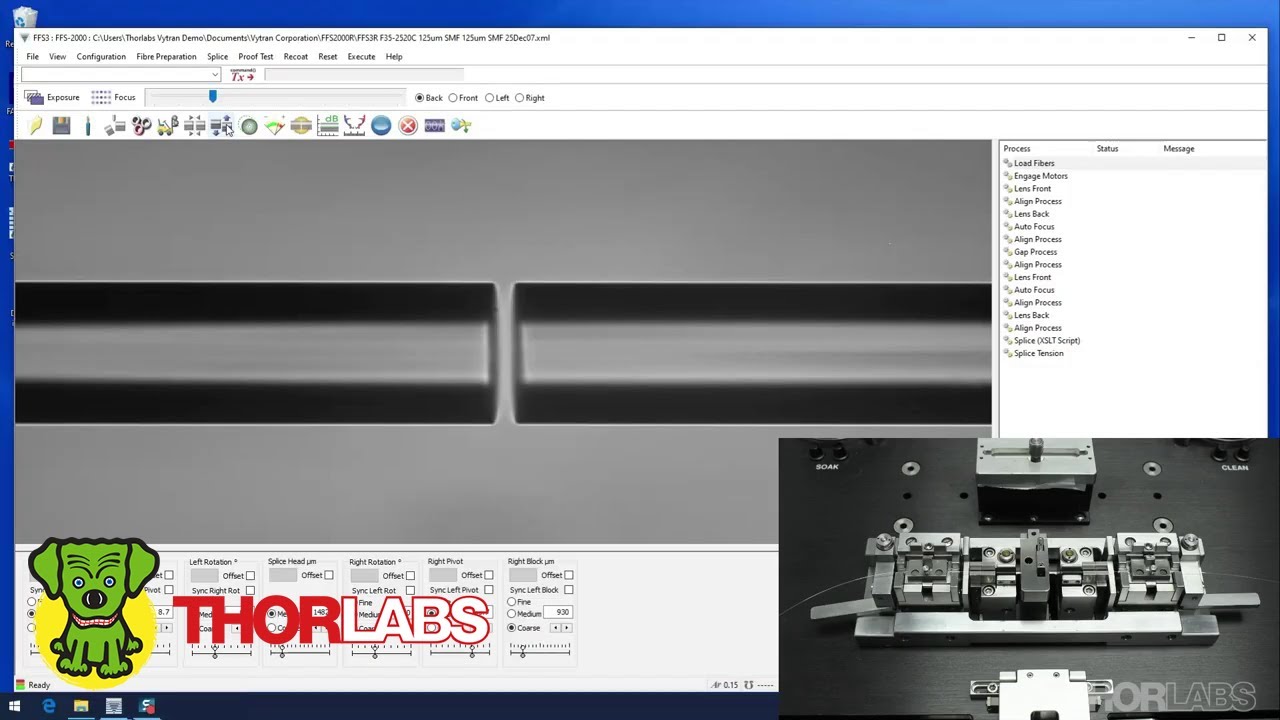The width and height of the screenshot is (1280, 720).
Task: Open the Fibre Preparation menu
Action: (x=166, y=57)
